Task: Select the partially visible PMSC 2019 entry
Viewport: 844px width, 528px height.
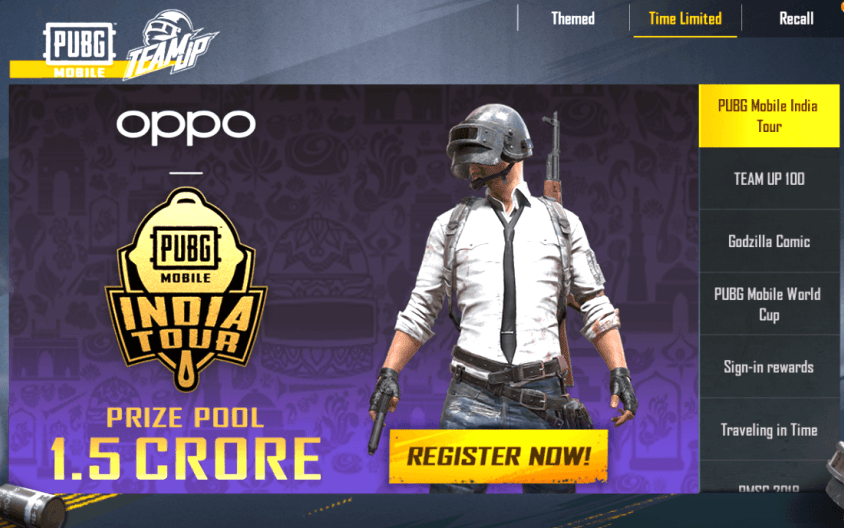Action: pyautogui.click(x=769, y=484)
